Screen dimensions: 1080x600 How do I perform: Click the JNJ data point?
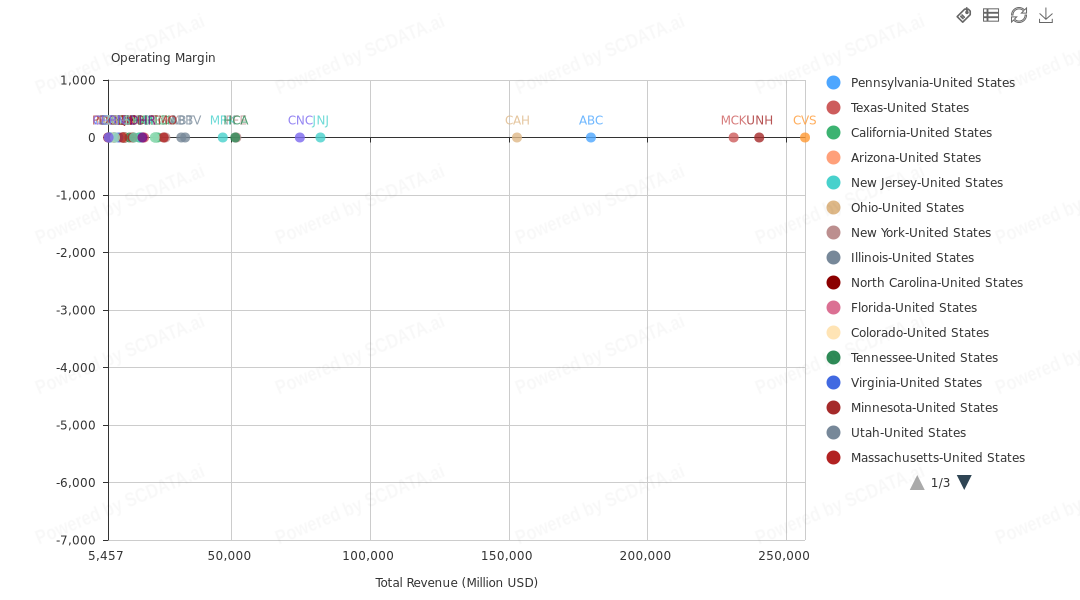coord(320,138)
